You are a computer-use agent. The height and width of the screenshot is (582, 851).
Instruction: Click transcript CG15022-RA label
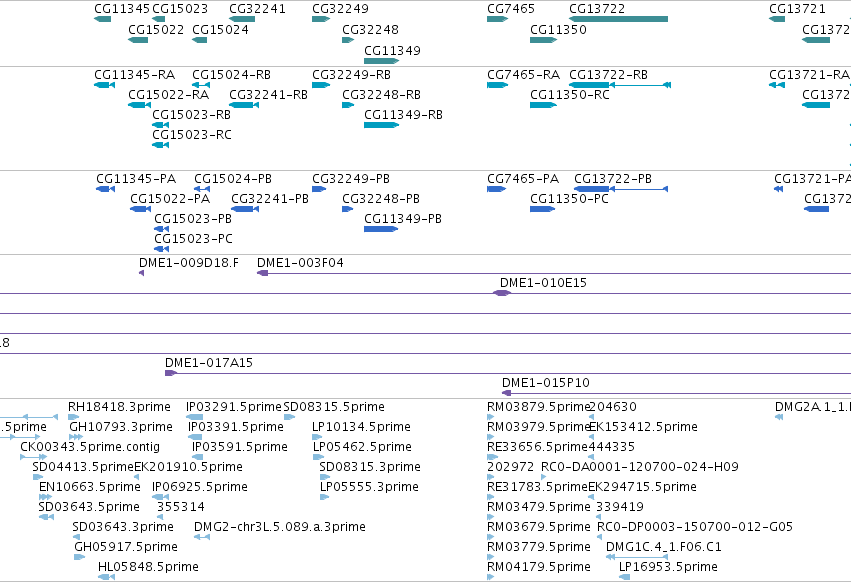tap(168, 94)
